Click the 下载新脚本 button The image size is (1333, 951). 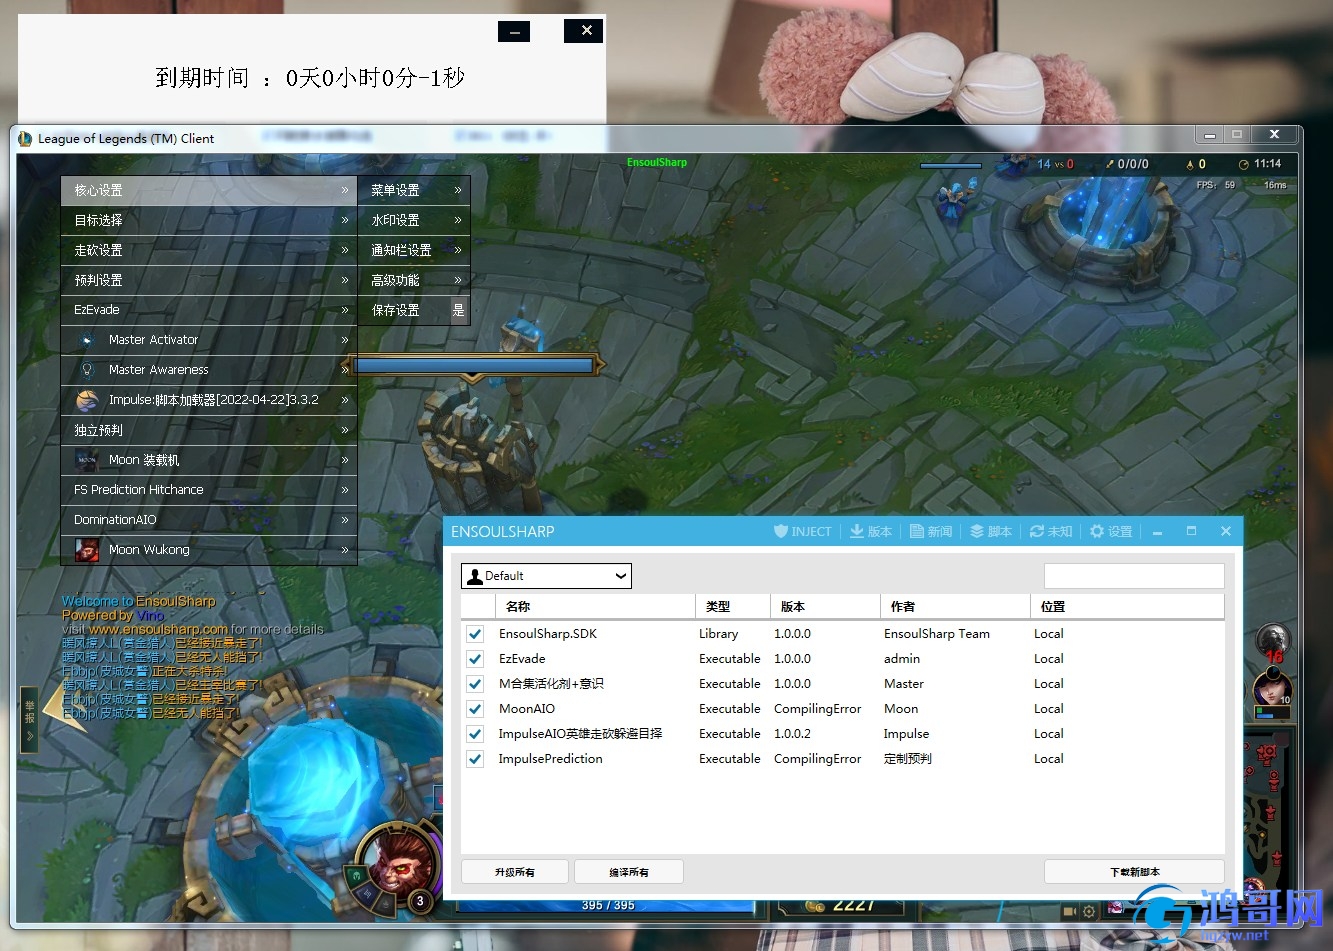1134,872
